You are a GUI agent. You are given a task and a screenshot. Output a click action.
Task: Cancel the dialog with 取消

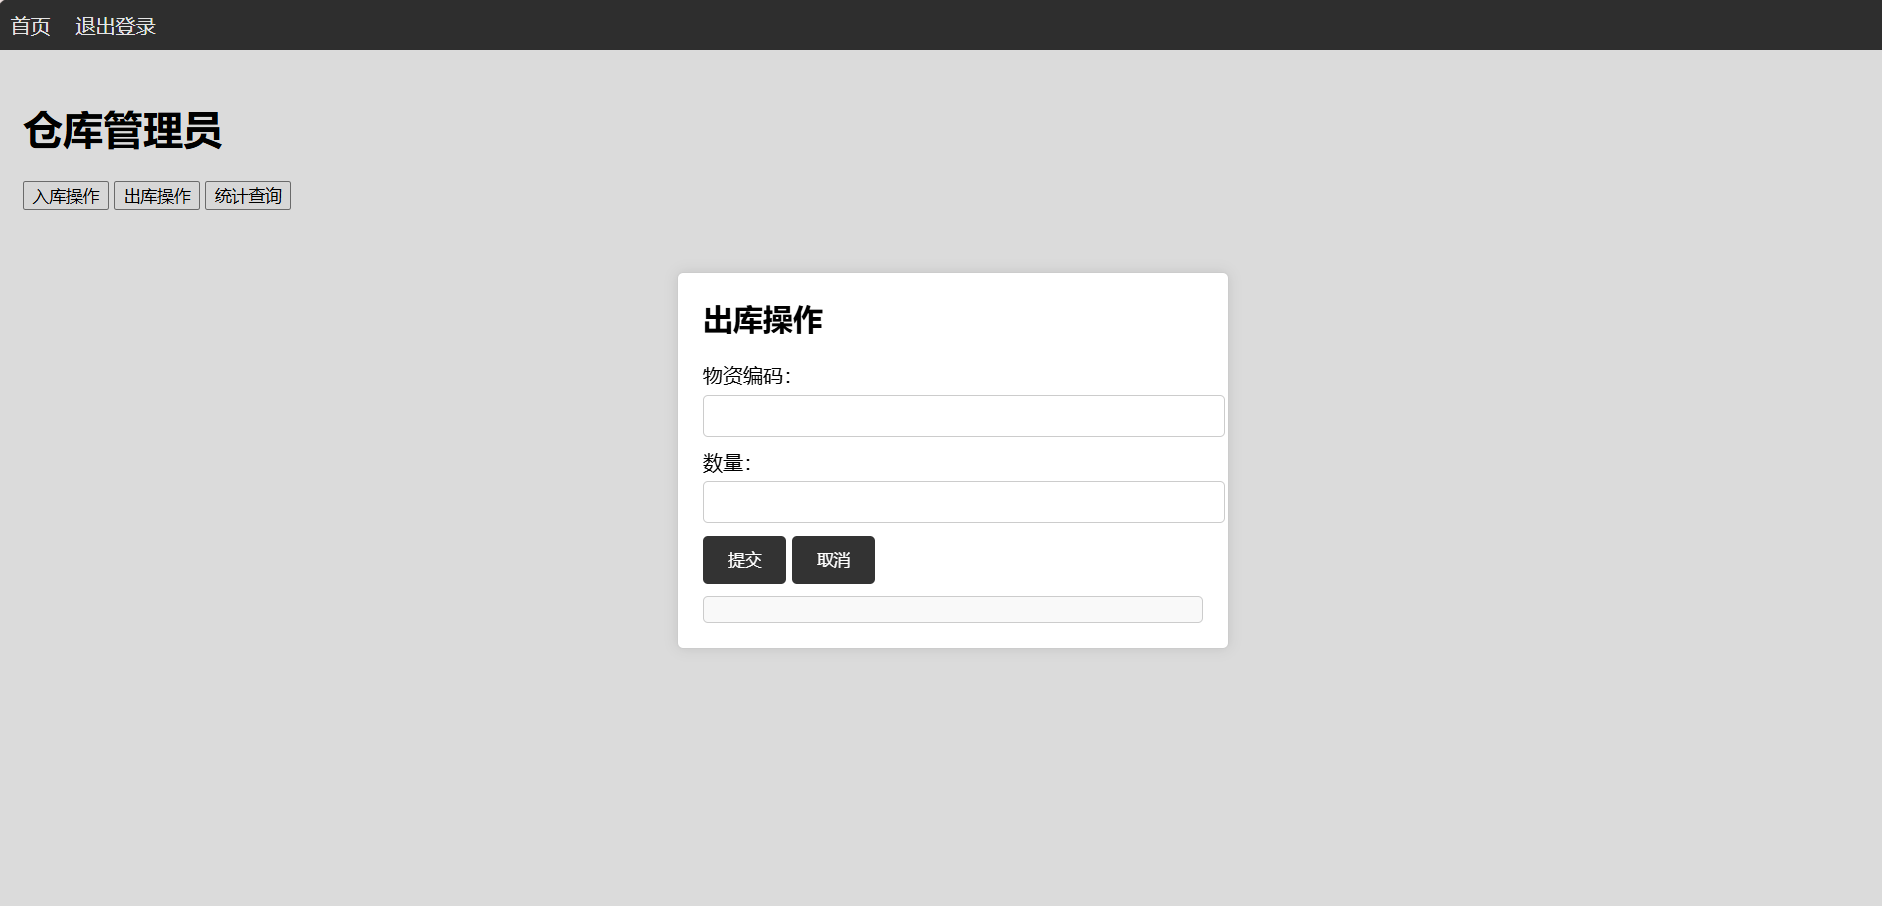point(833,560)
